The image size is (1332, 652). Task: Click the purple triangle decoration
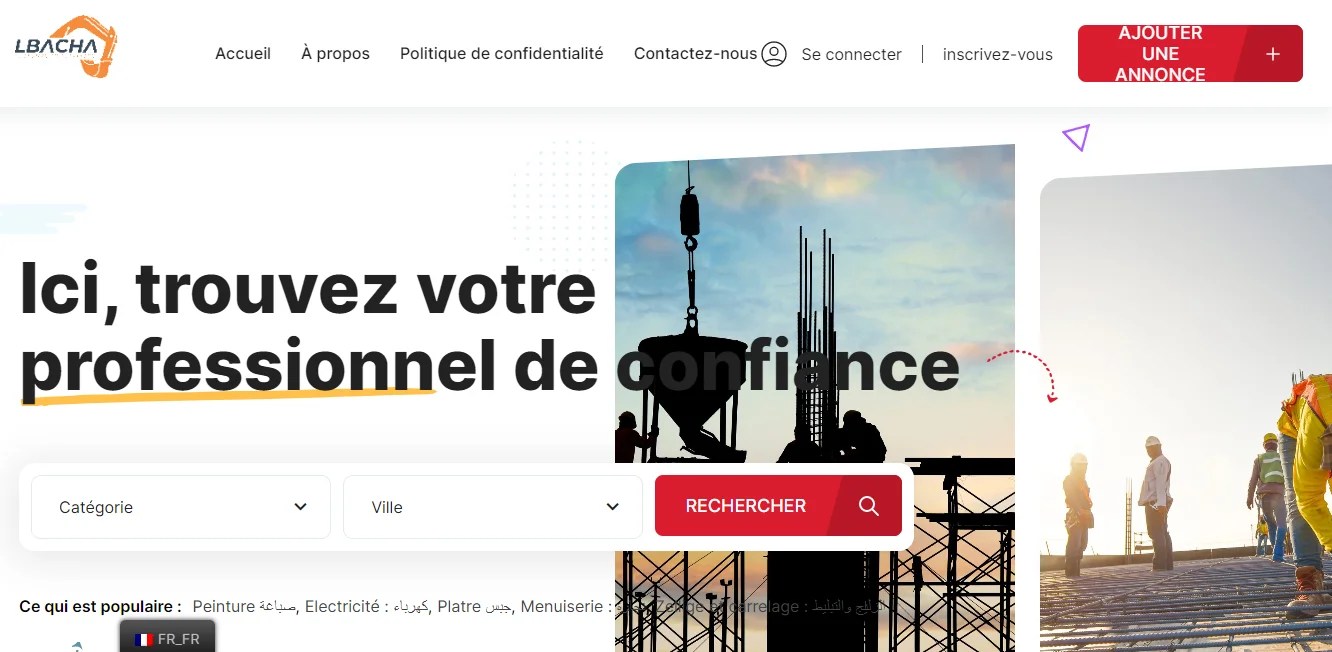tap(1076, 137)
